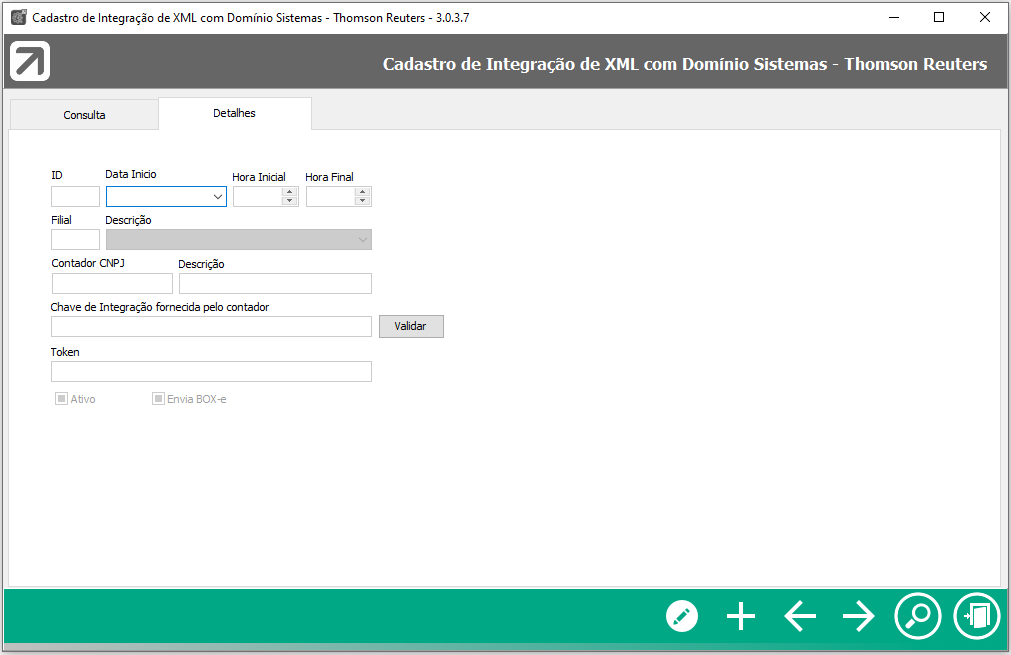
Task: Click the arrow logo in header
Action: click(x=30, y=63)
